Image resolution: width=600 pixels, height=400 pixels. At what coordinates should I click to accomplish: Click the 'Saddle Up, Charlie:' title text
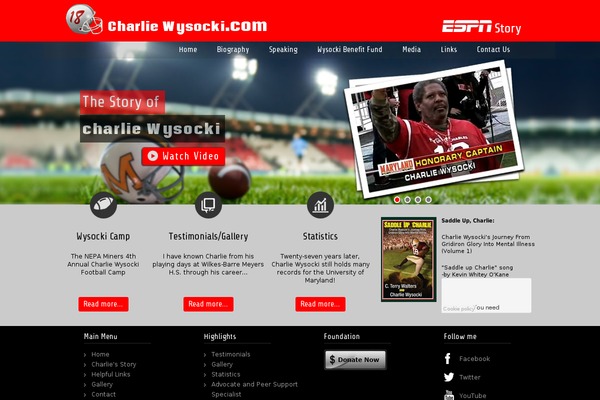pos(468,220)
